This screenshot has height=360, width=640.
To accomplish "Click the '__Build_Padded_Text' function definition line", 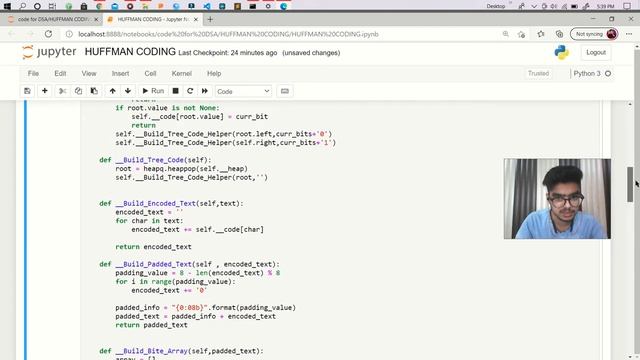I will click(189, 264).
